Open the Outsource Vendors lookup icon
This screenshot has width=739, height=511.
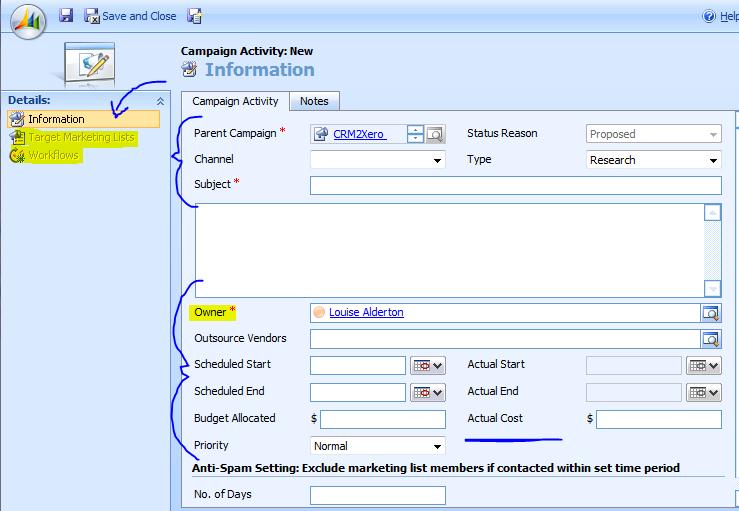[711, 339]
